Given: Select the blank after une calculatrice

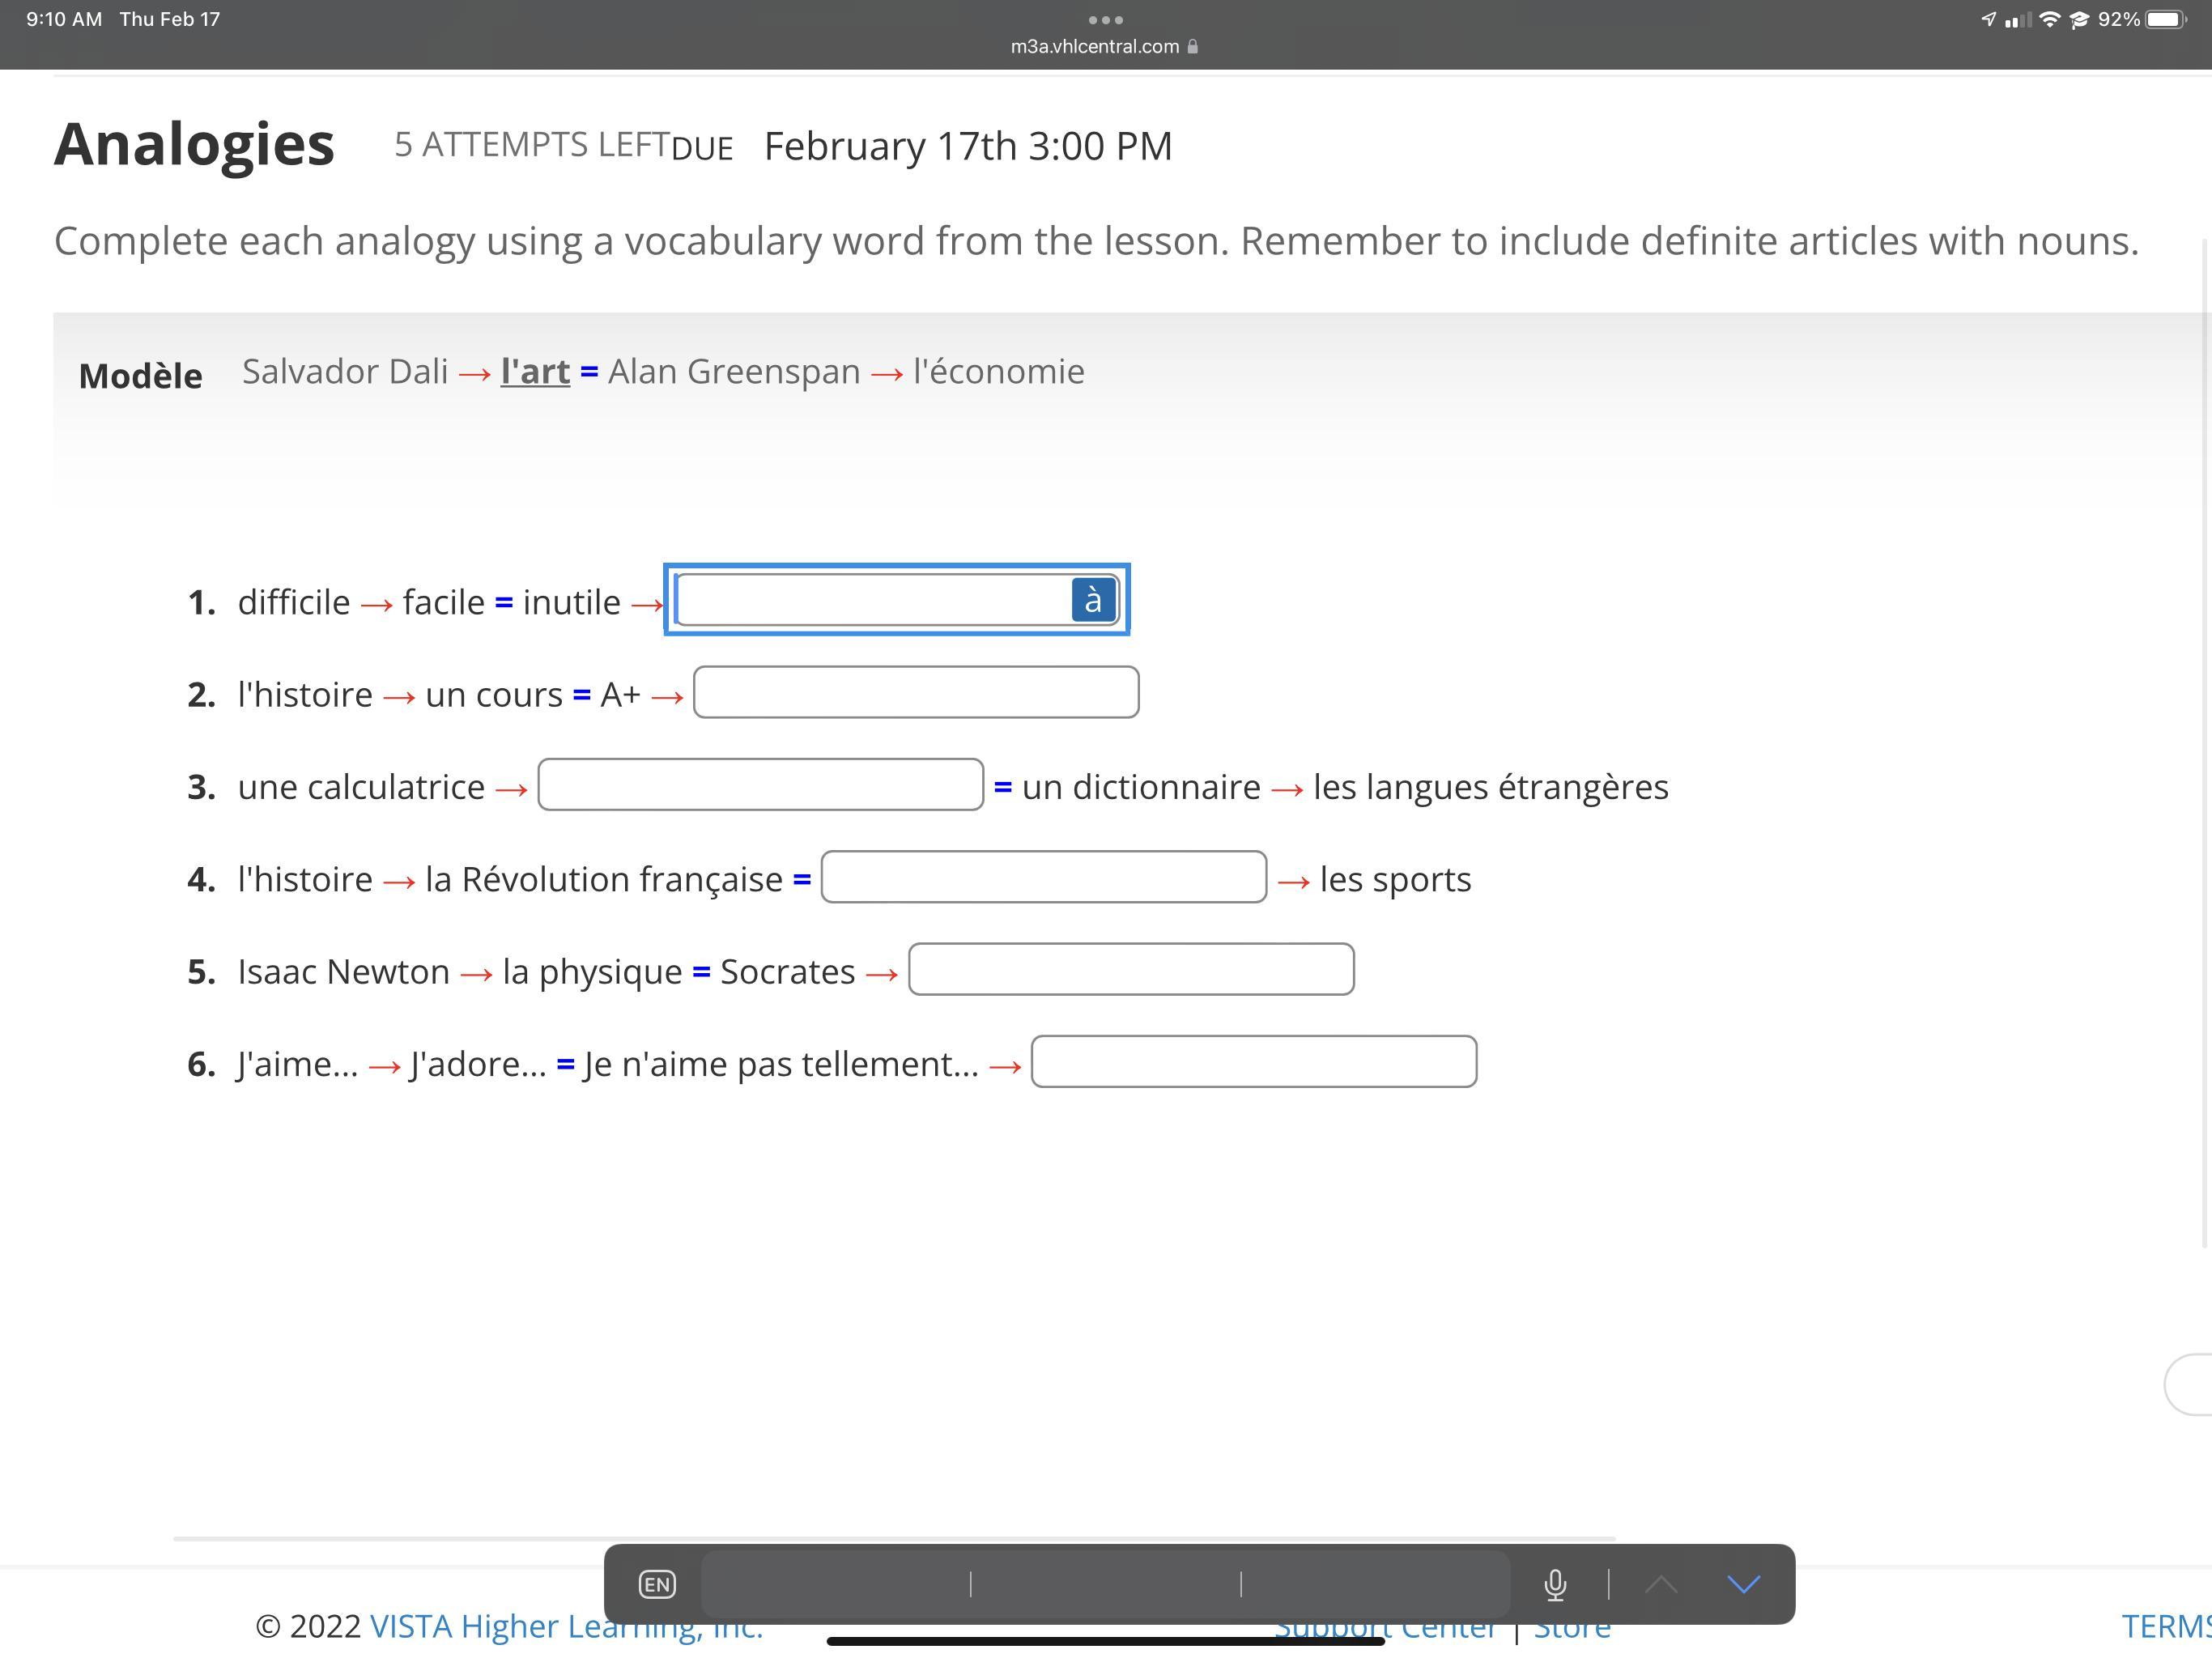Looking at the screenshot, I should (760, 785).
